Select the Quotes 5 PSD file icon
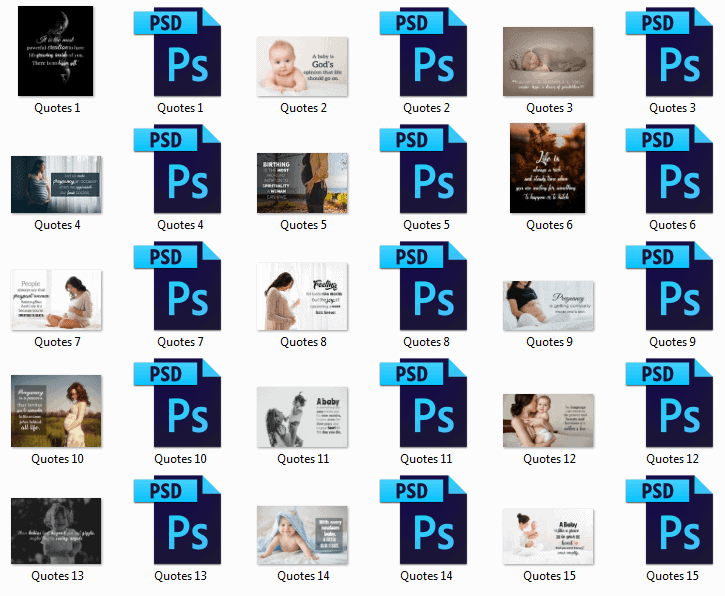 [424, 168]
